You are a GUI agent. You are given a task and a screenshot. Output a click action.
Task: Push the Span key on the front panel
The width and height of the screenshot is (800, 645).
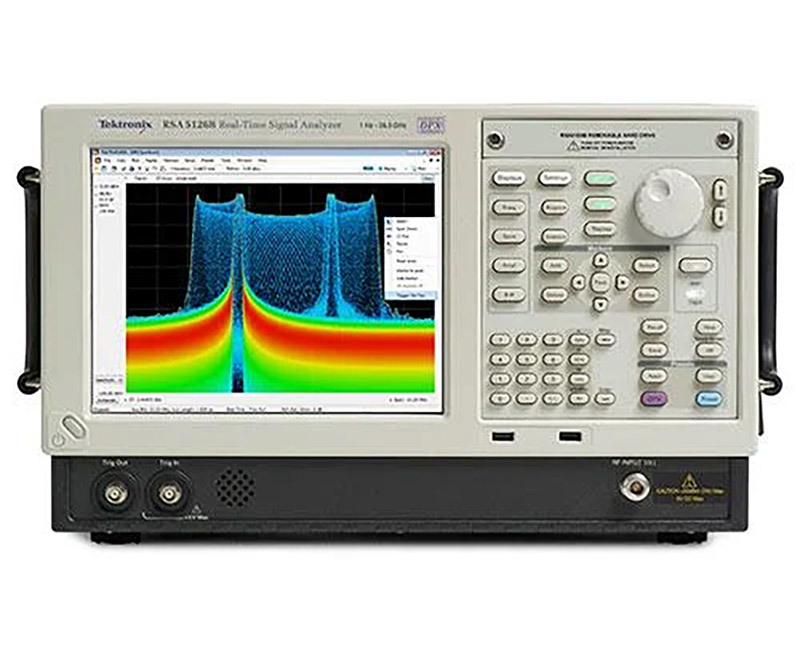point(509,237)
